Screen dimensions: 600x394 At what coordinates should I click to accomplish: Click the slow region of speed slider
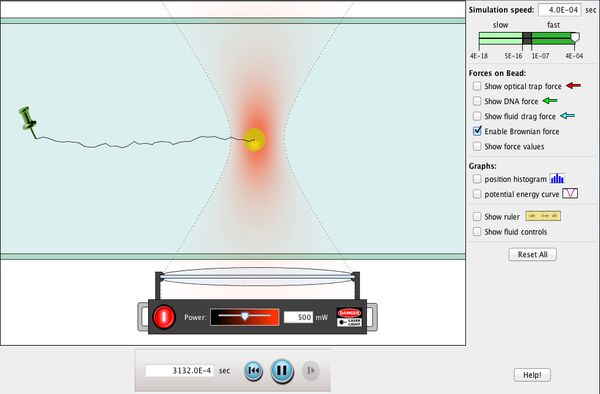501,38
